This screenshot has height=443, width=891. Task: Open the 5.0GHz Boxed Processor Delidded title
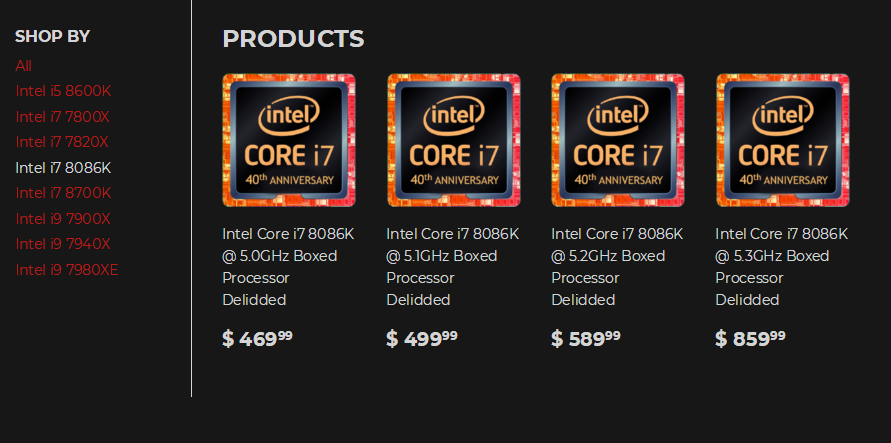pyautogui.click(x=288, y=266)
